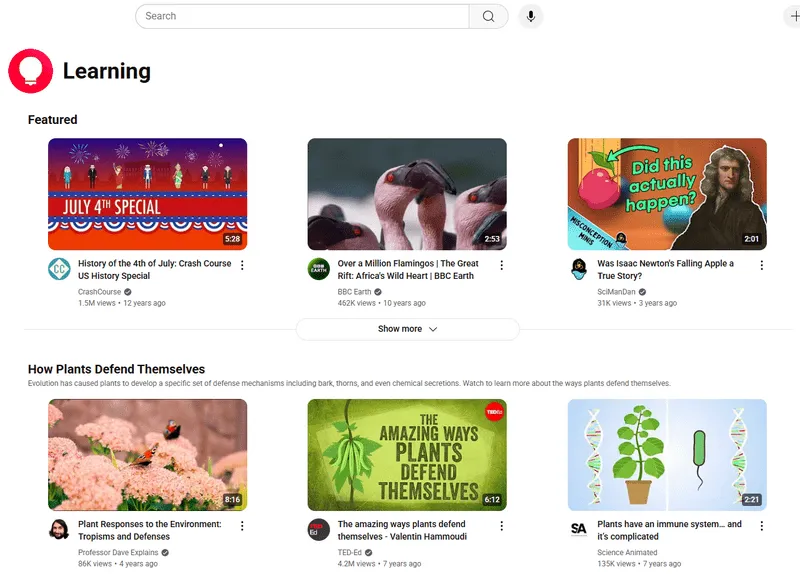This screenshot has height=574, width=800.
Task: Click the 'Featured' section heading
Action: (53, 119)
